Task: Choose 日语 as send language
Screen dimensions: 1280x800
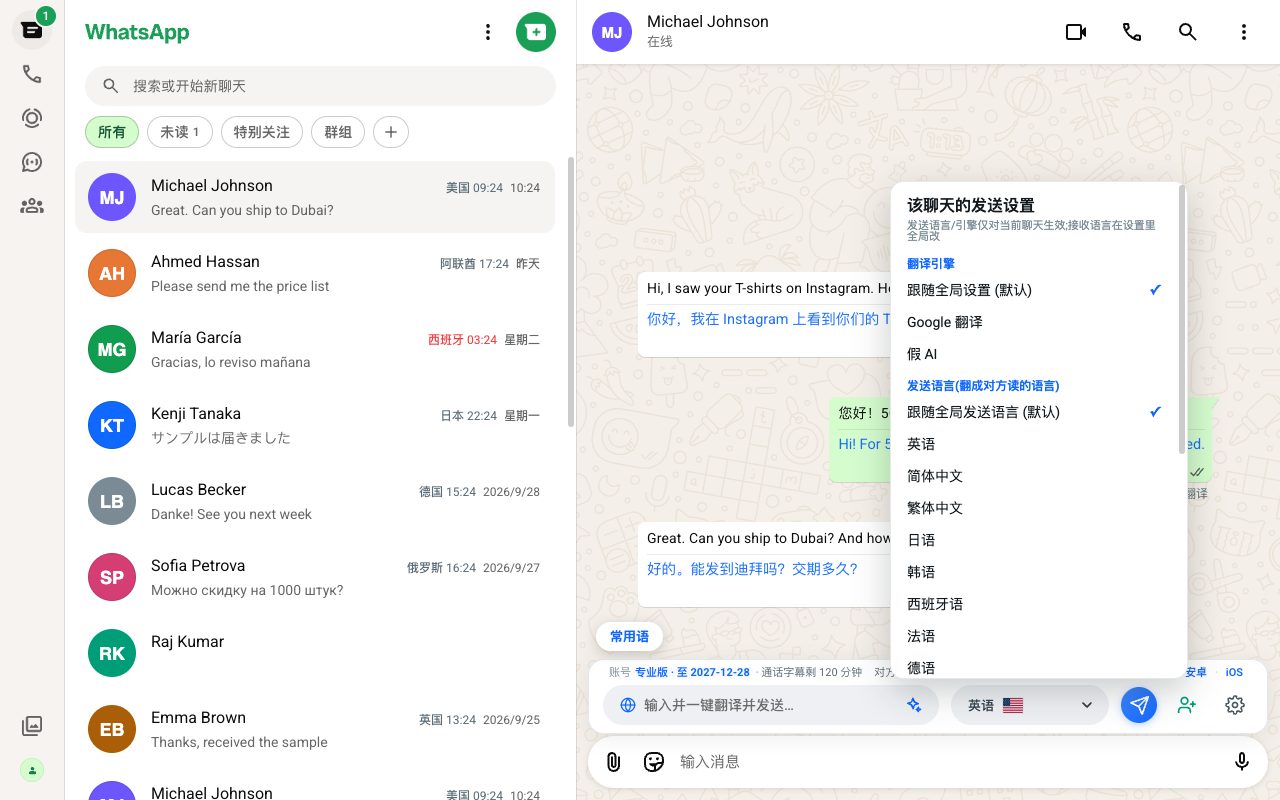Action: click(x=1035, y=540)
